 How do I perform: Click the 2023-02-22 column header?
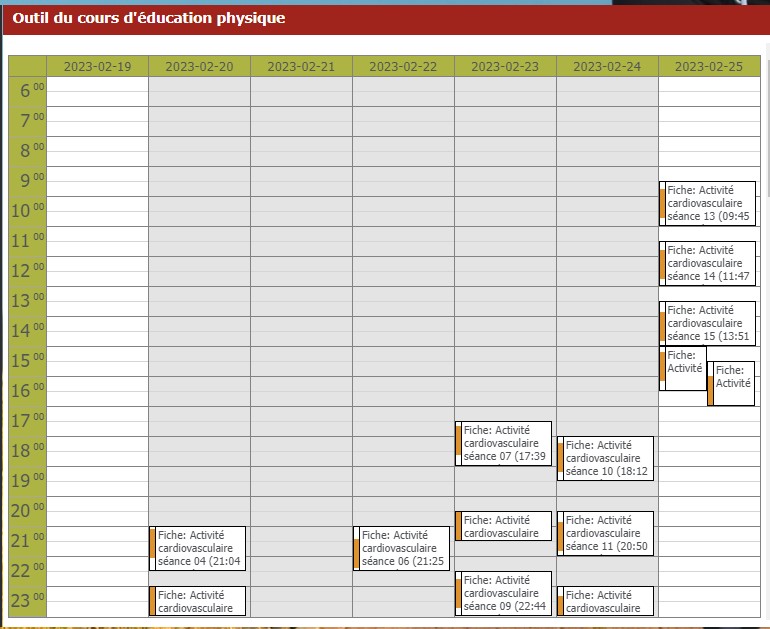click(x=403, y=67)
